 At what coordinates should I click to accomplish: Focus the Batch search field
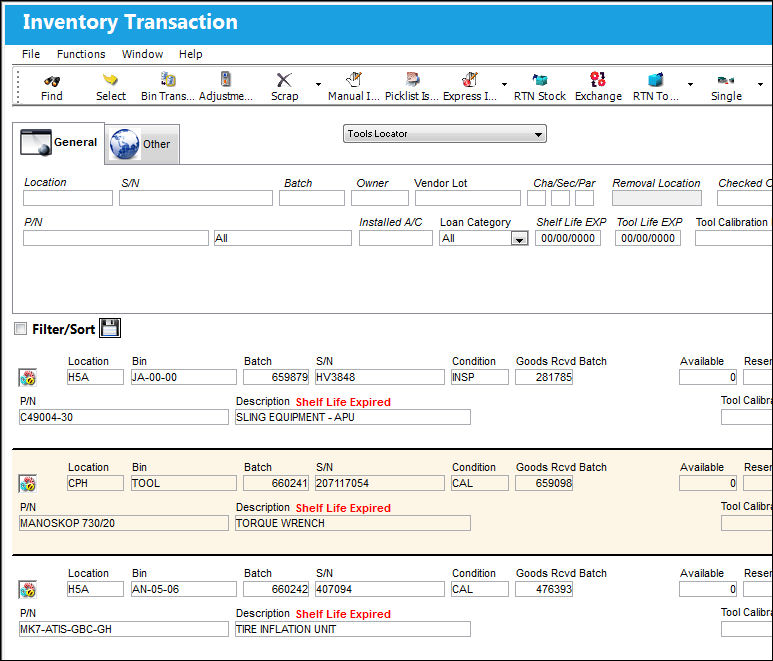(312, 198)
